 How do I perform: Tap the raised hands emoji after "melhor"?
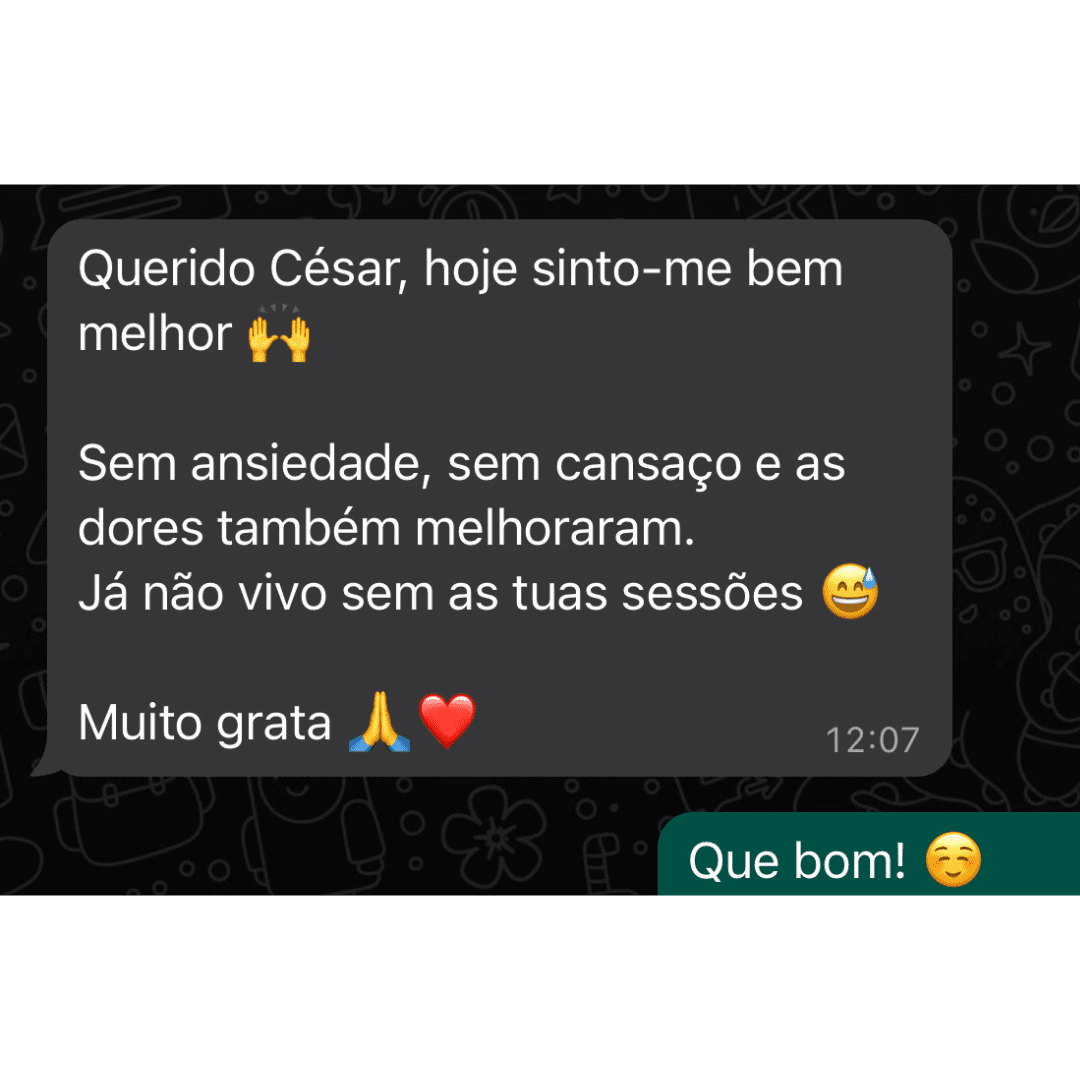point(279,334)
